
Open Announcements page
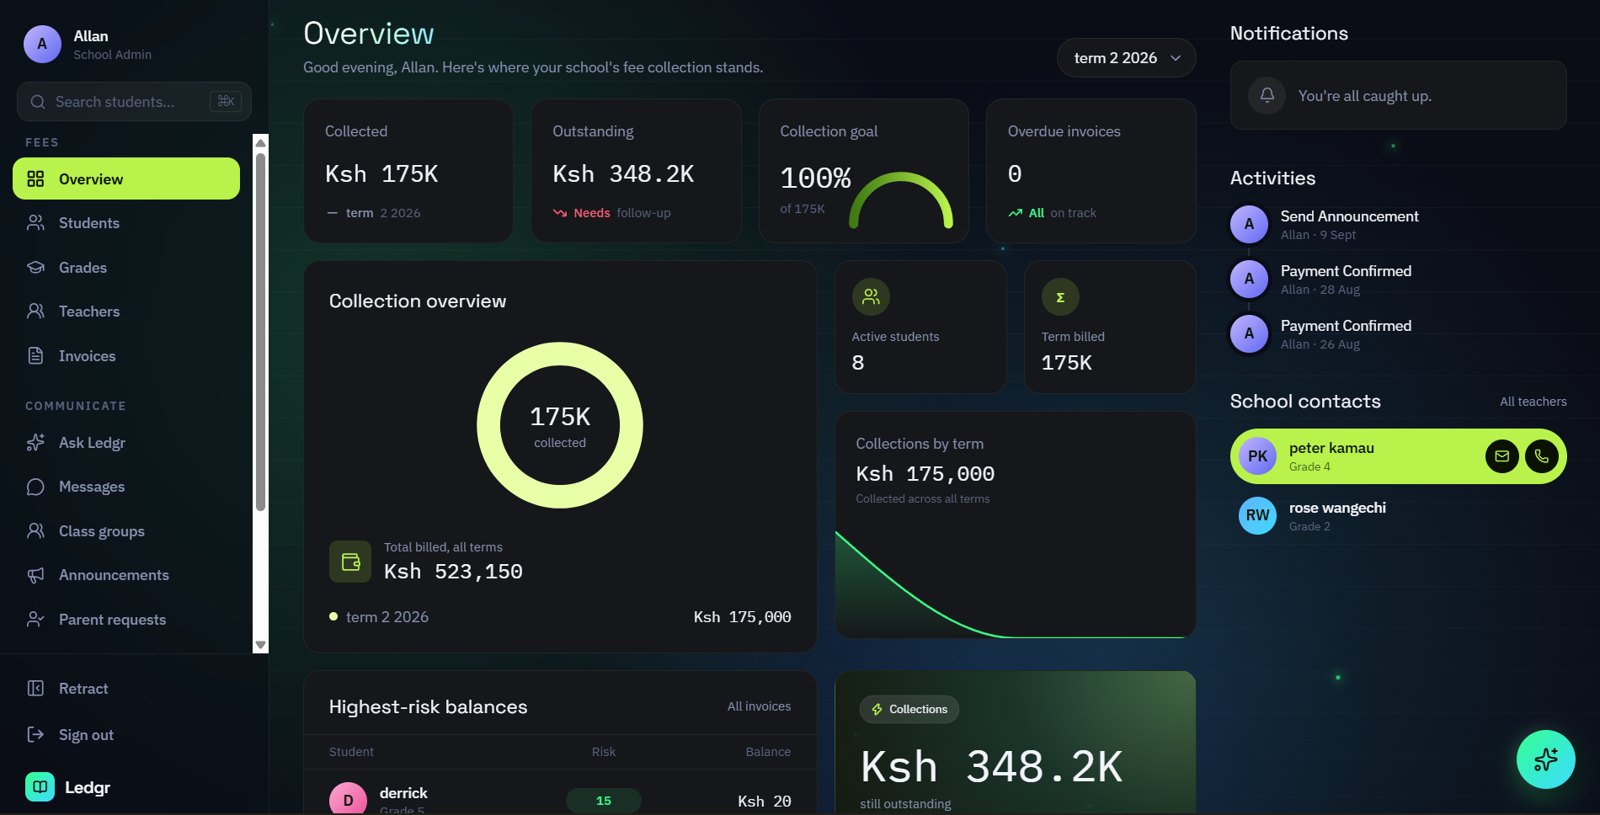126,575
